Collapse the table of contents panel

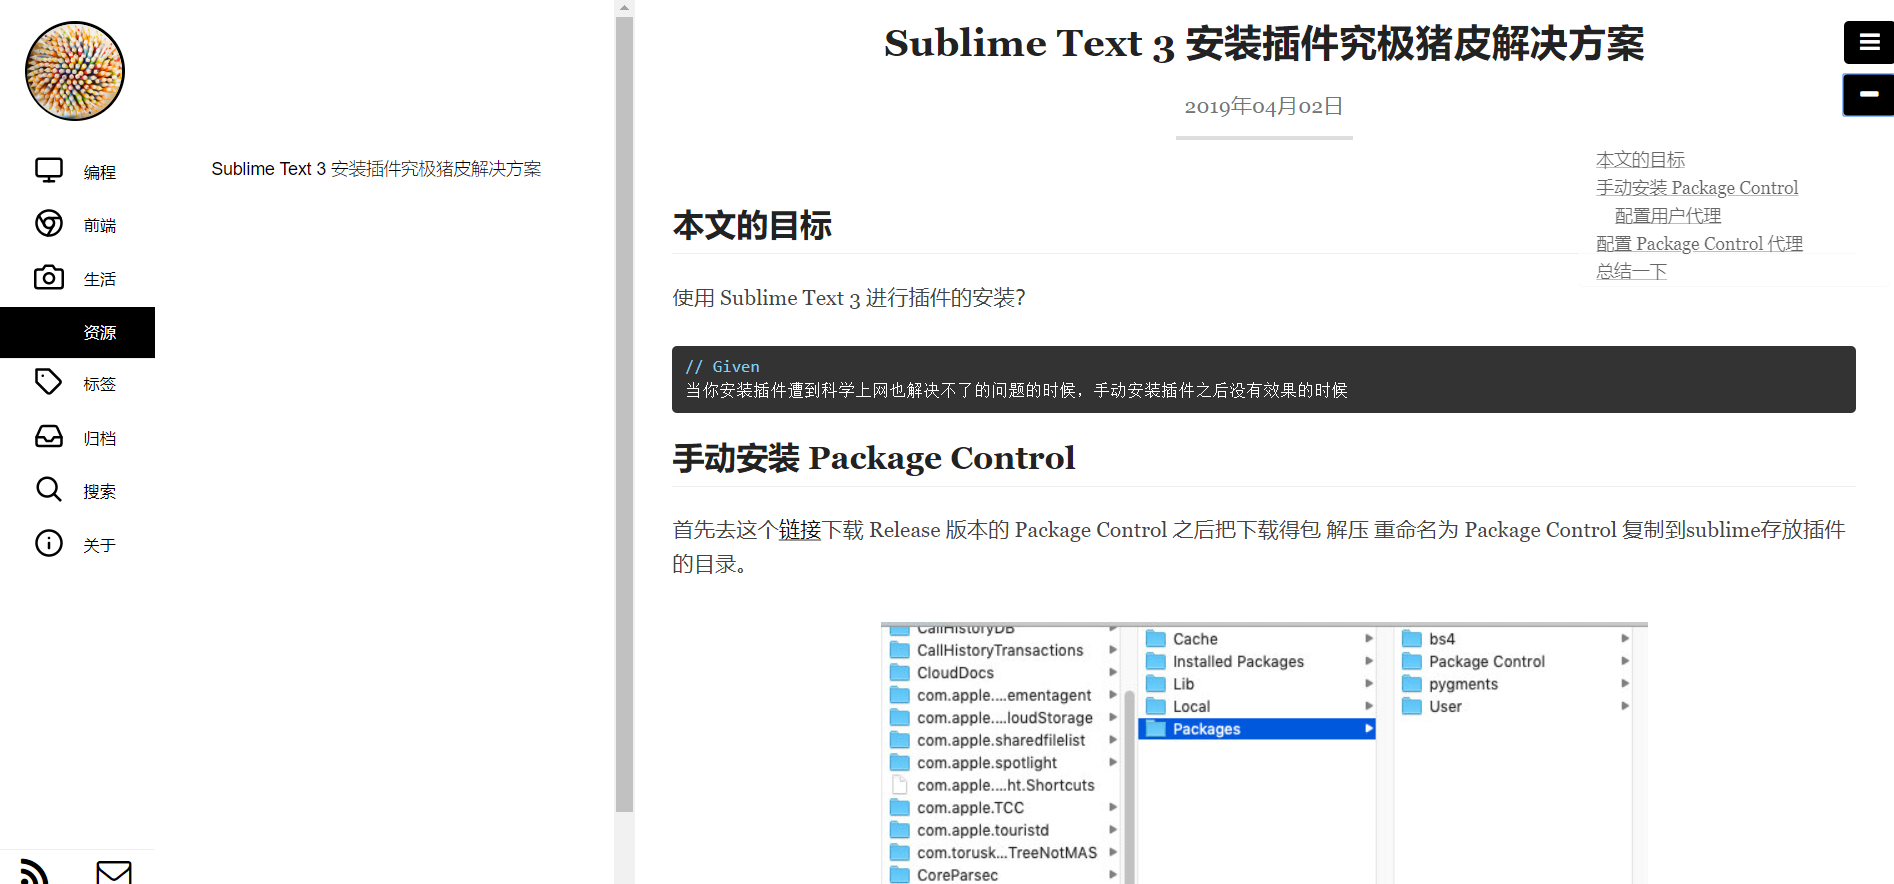[1869, 94]
